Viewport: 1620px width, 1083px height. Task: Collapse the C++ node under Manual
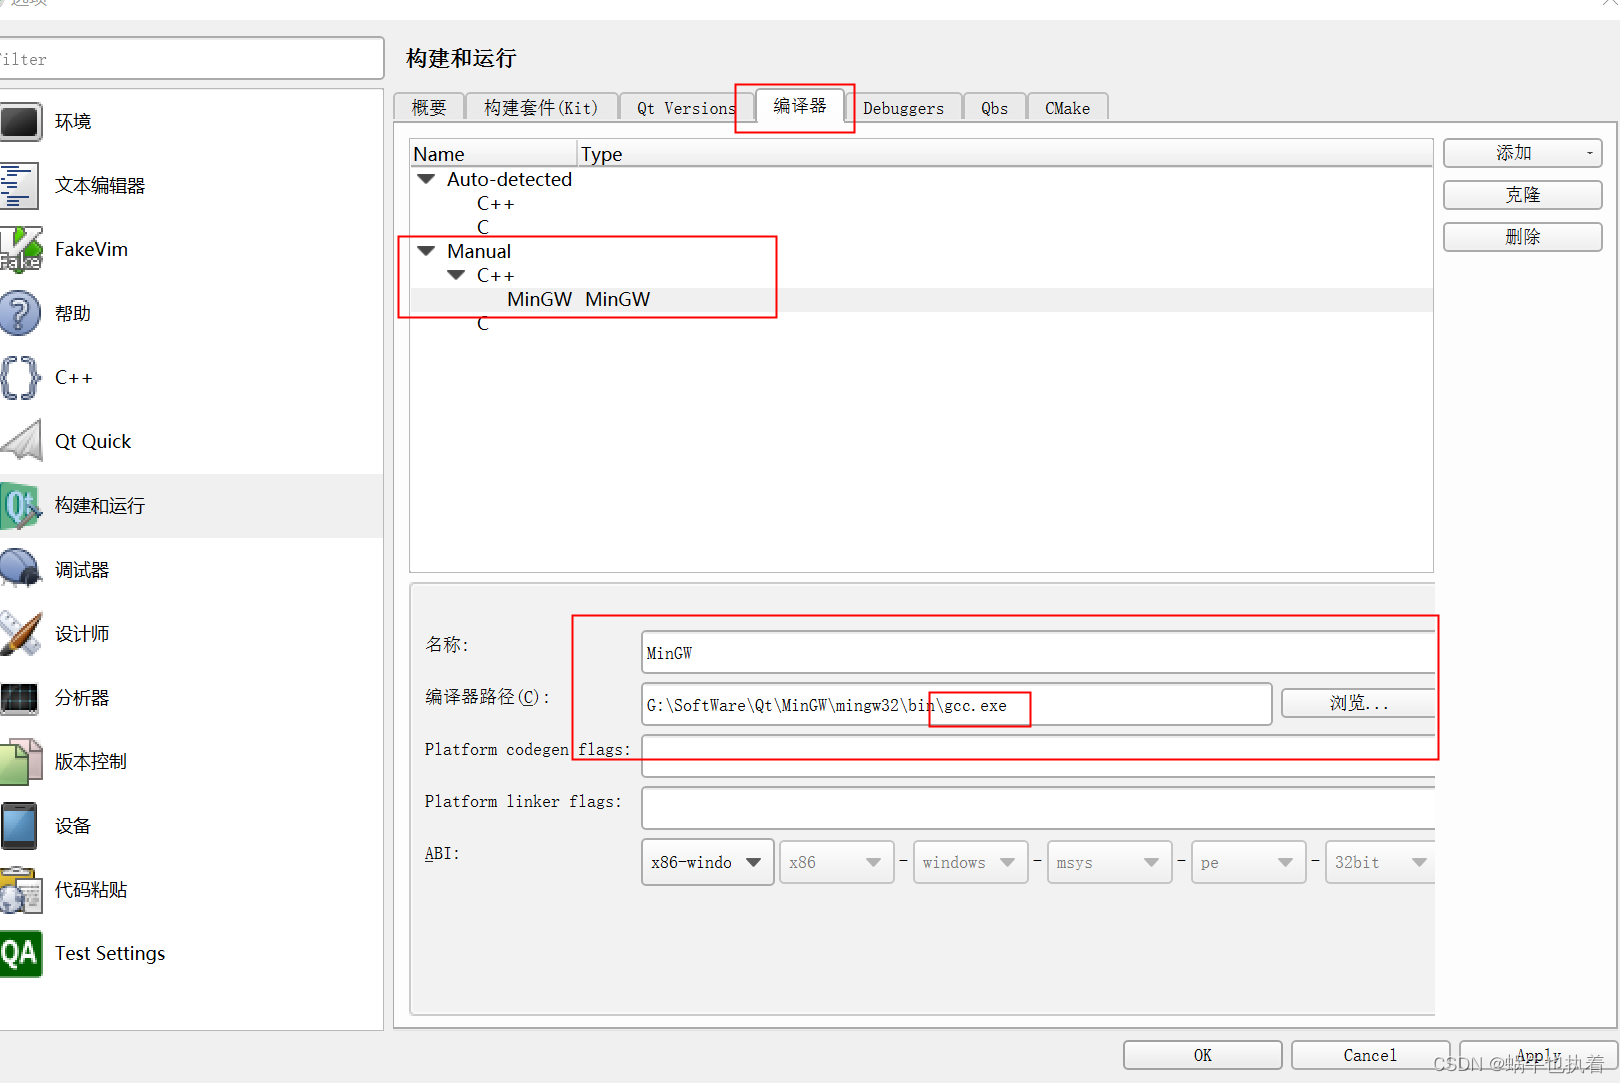(x=456, y=276)
